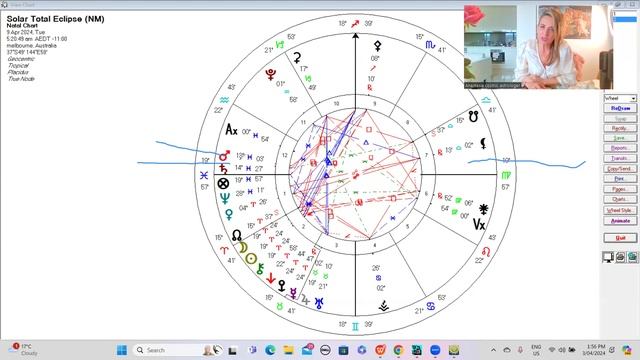Open the Pages button

[620, 189]
